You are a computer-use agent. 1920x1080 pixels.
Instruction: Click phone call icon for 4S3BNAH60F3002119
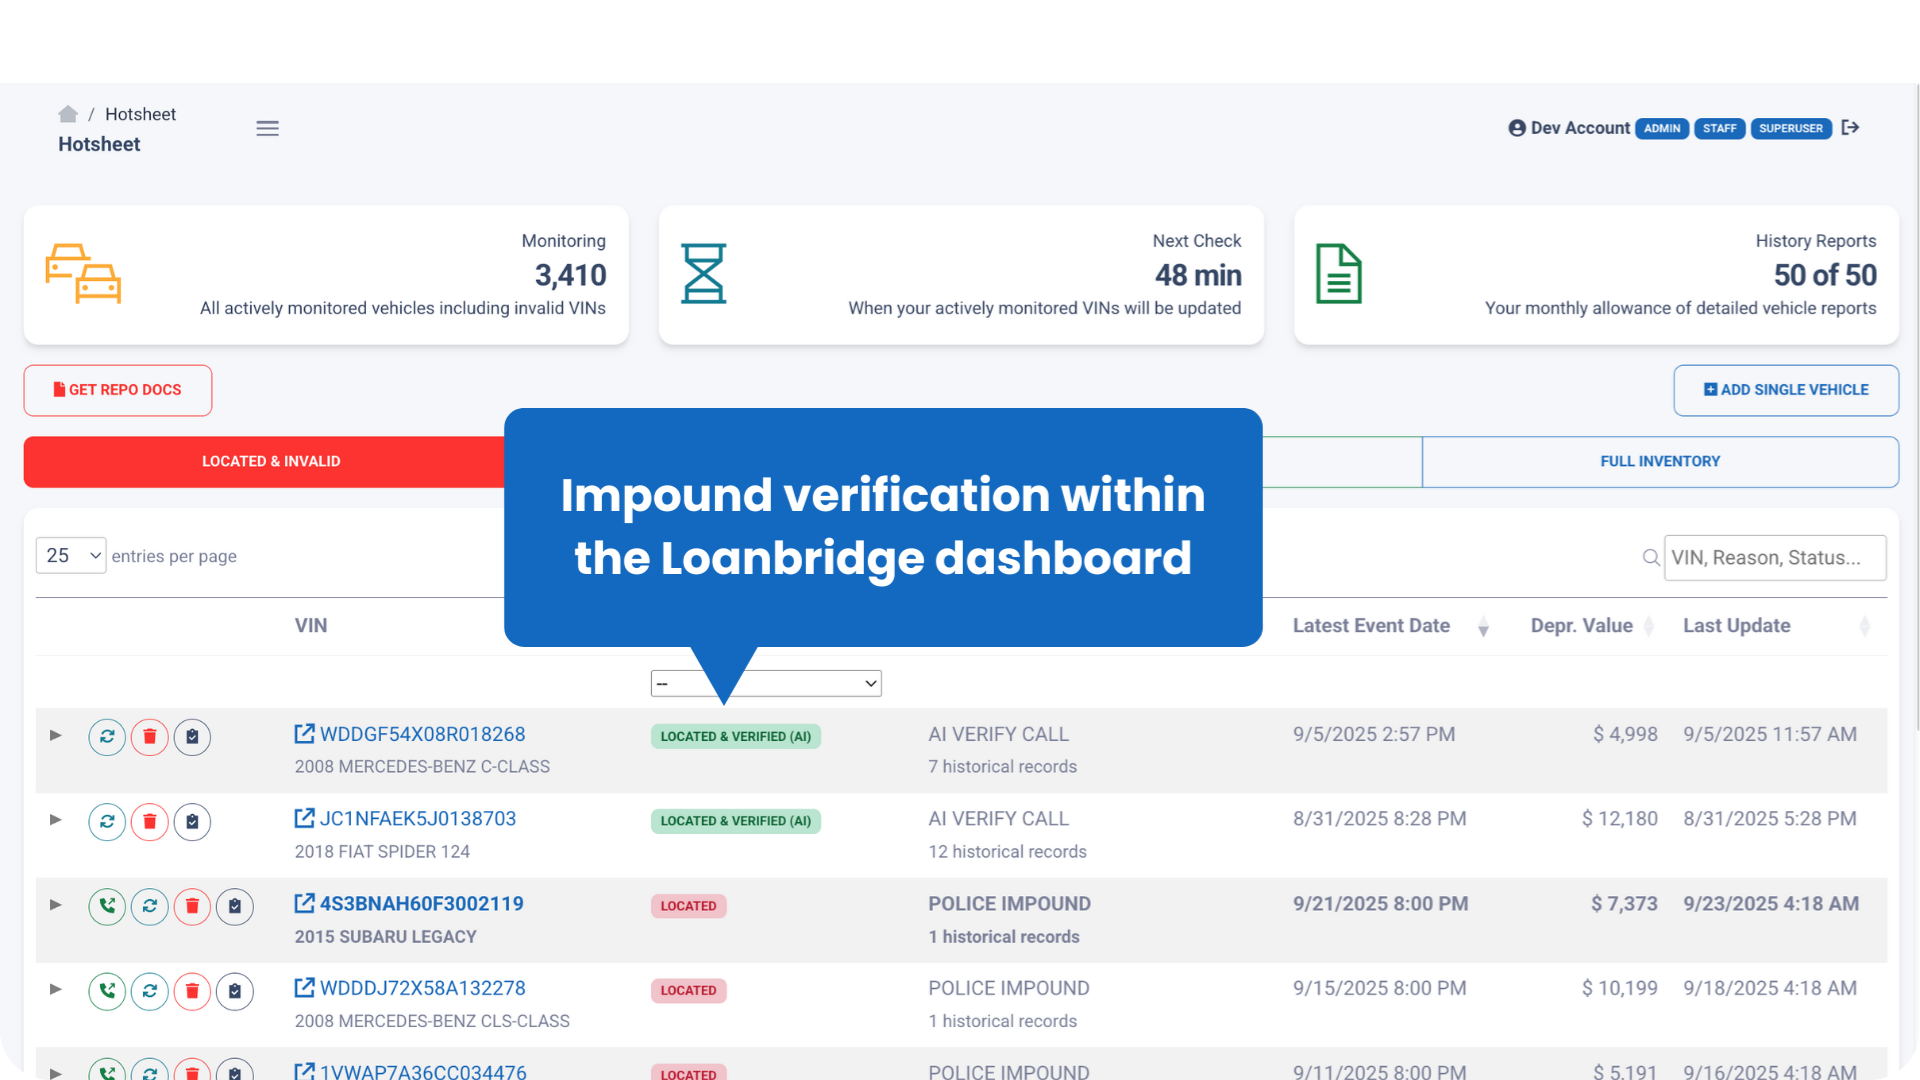tap(107, 906)
